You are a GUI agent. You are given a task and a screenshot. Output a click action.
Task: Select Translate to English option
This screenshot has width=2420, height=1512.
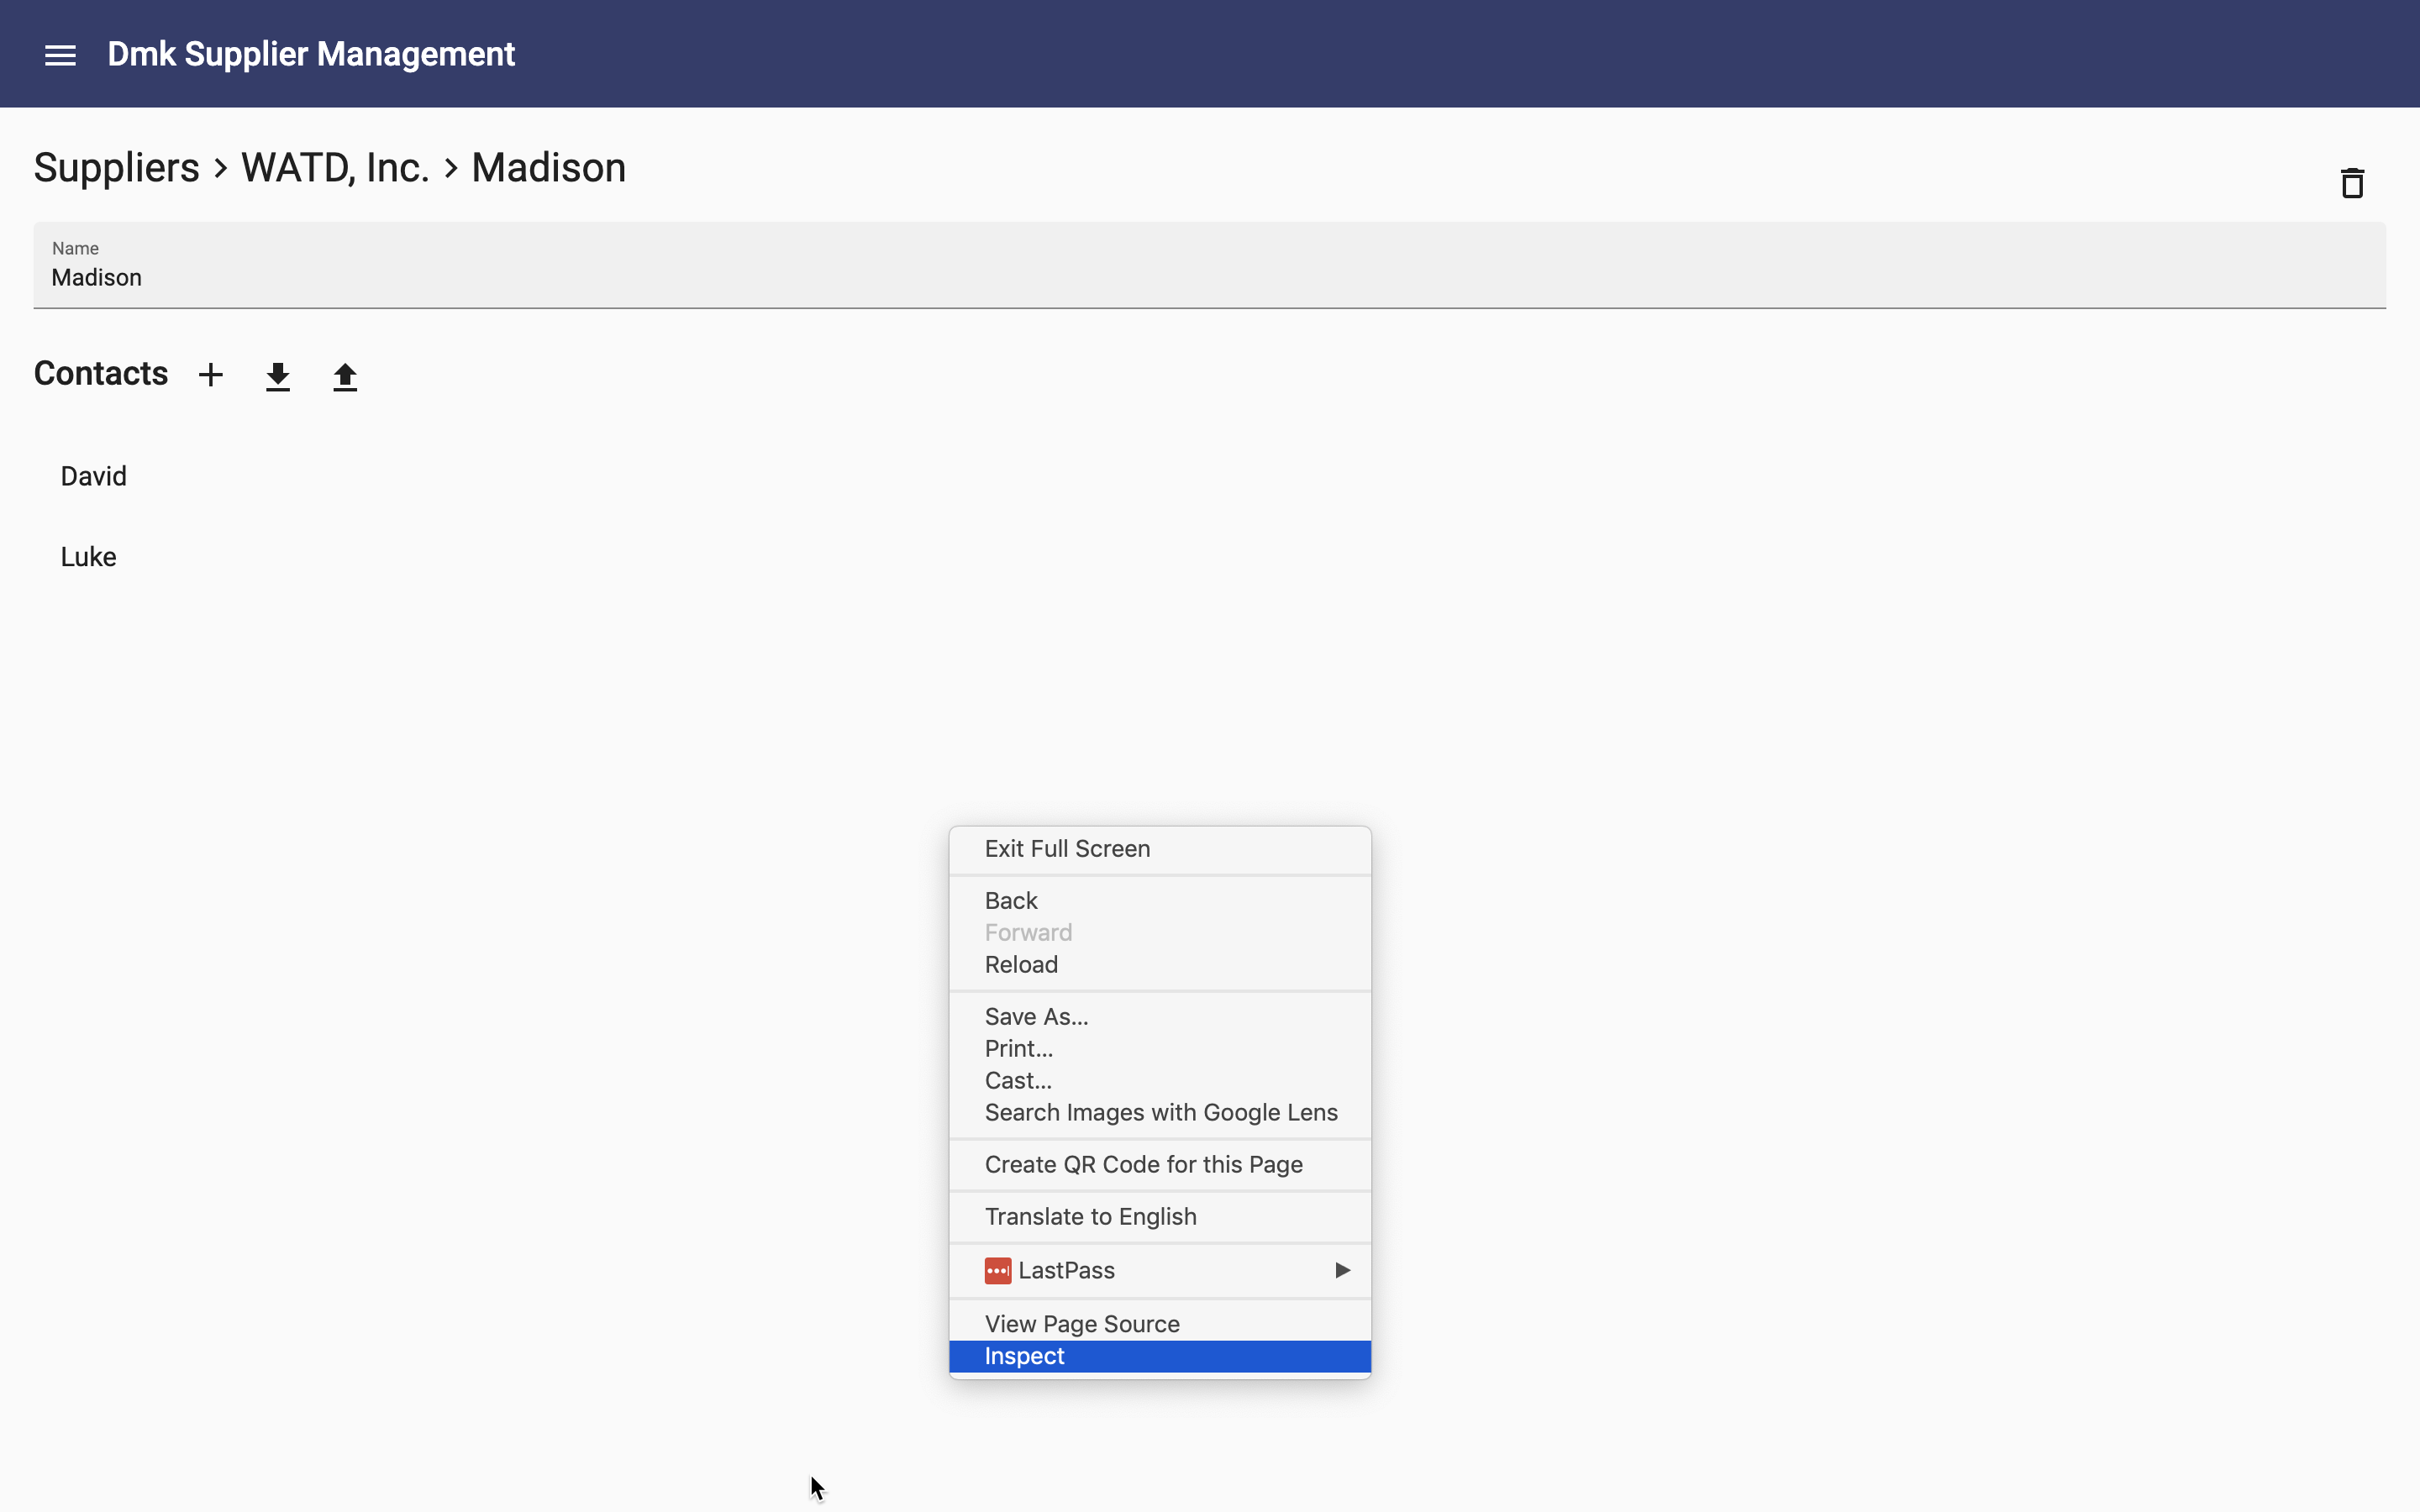(x=1091, y=1215)
